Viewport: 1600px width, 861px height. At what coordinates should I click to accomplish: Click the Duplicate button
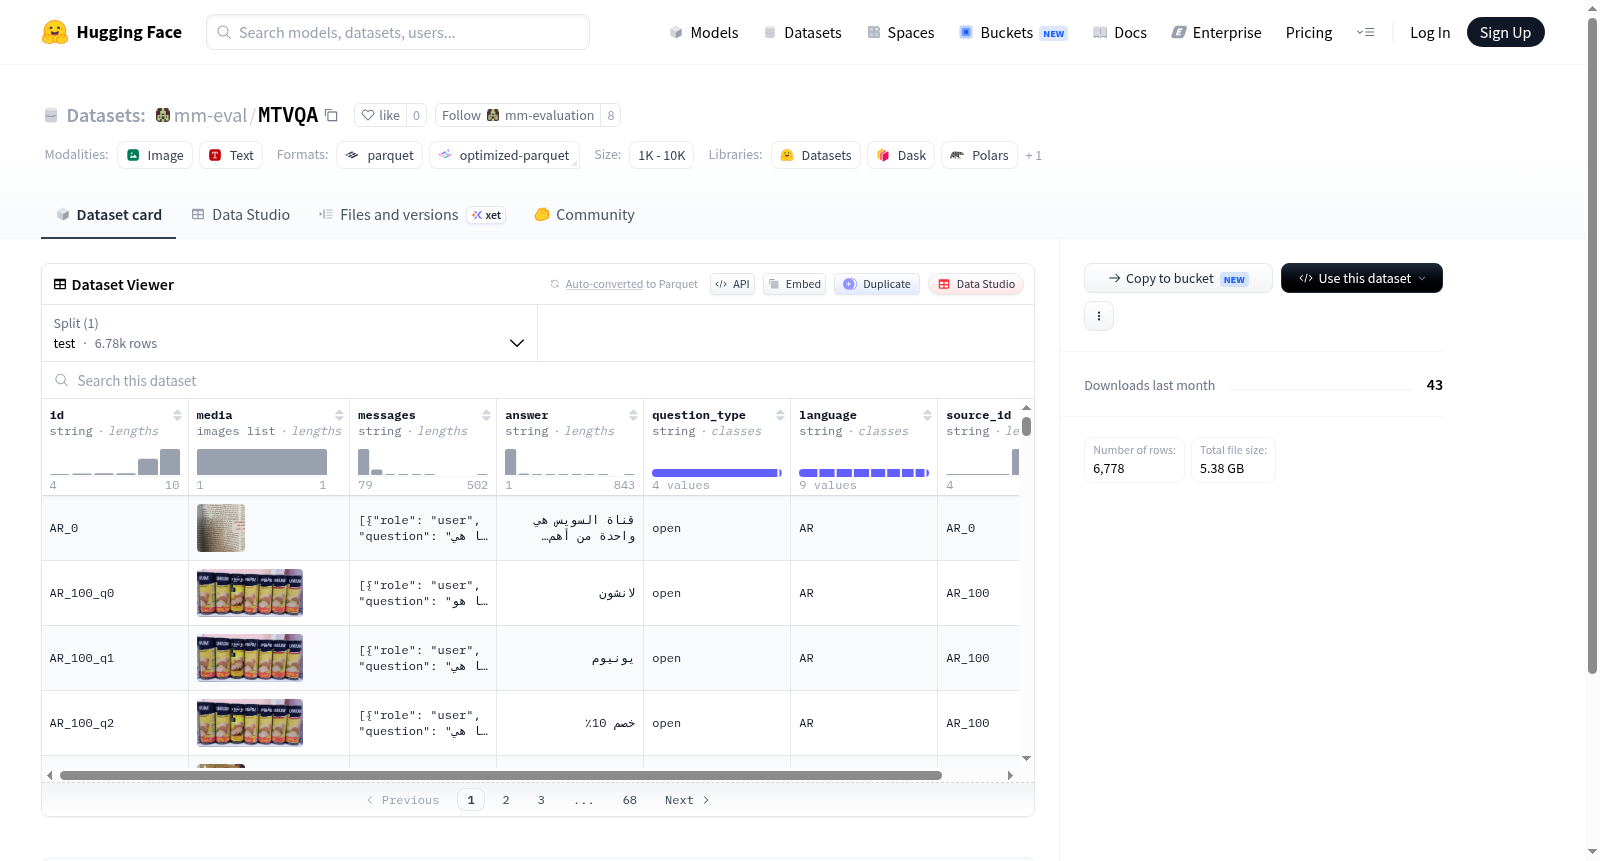pyautogui.click(x=877, y=284)
